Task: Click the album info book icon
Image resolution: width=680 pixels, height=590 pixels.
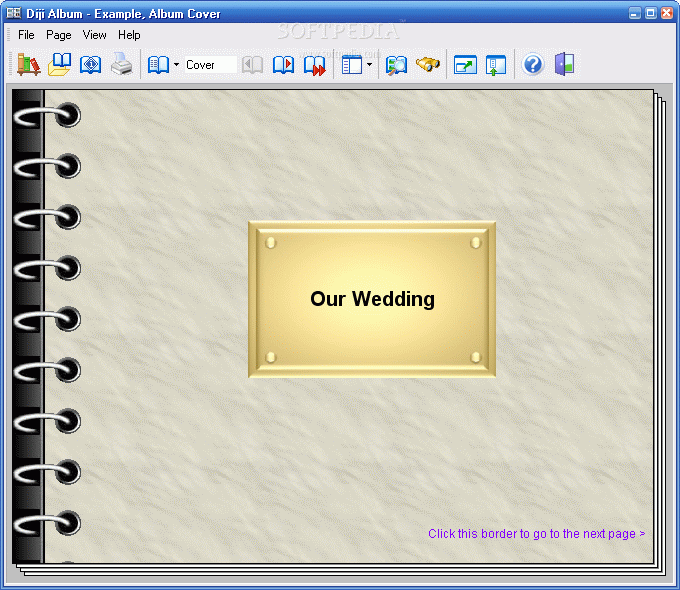Action: pyautogui.click(x=90, y=65)
